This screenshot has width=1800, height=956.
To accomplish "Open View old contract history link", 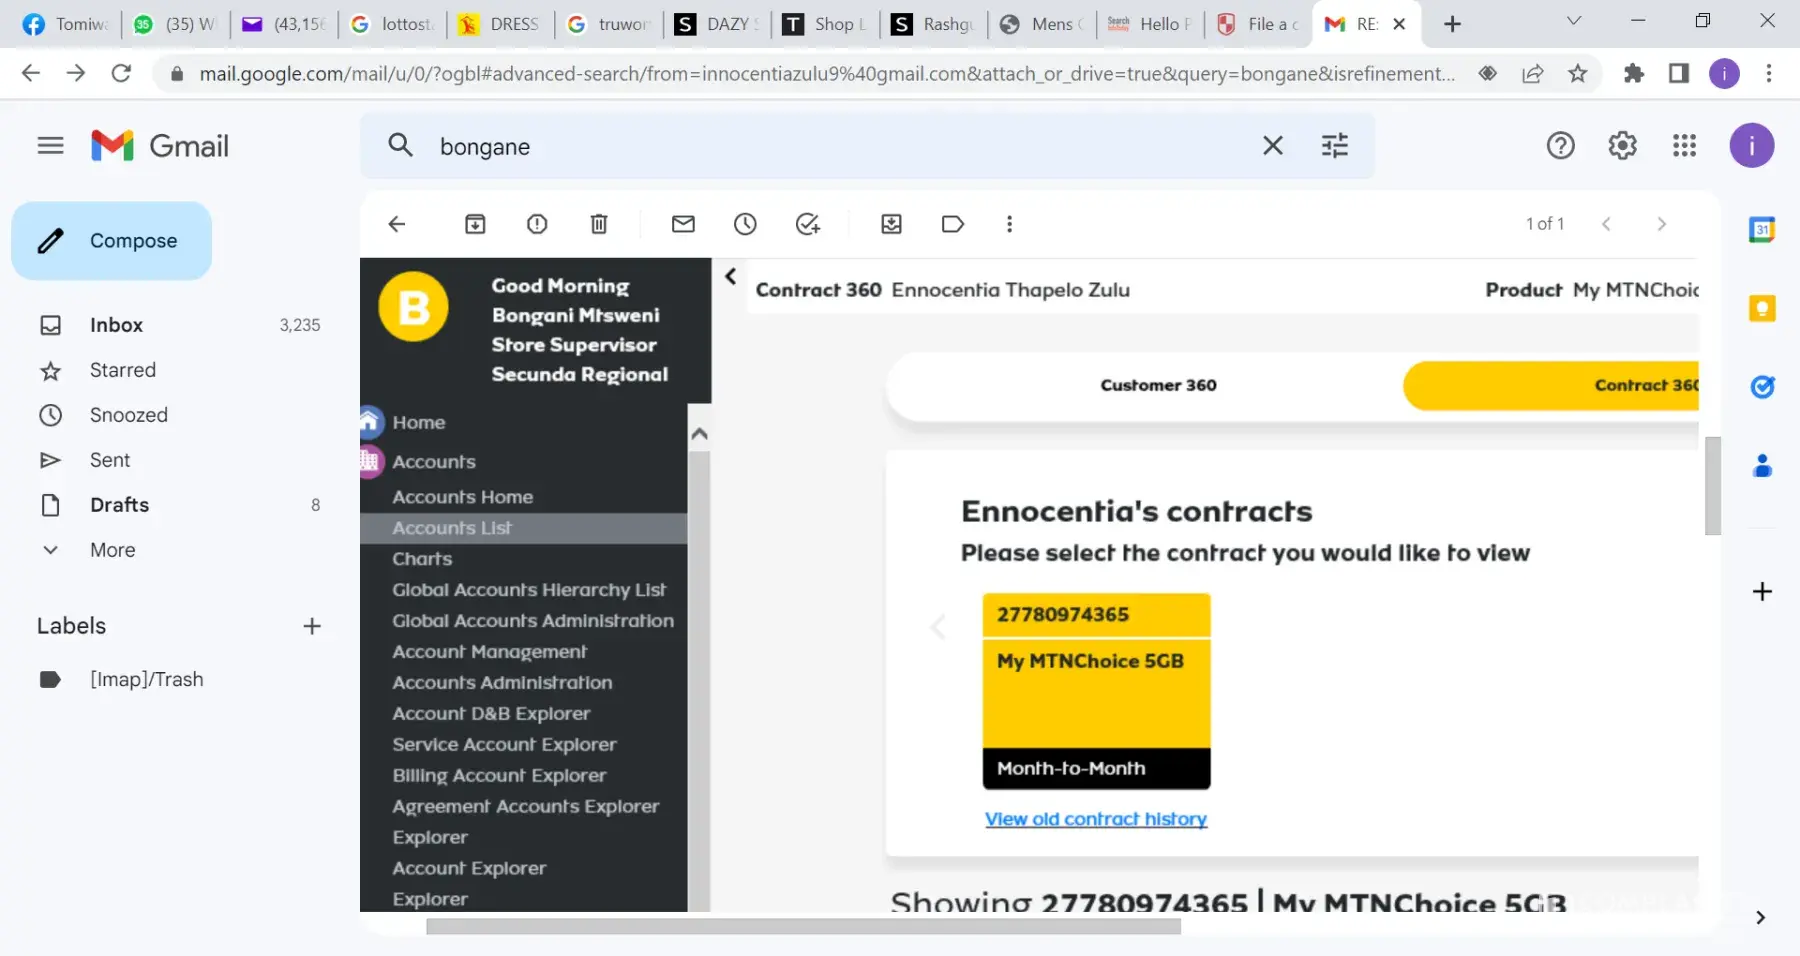I will click(x=1096, y=819).
